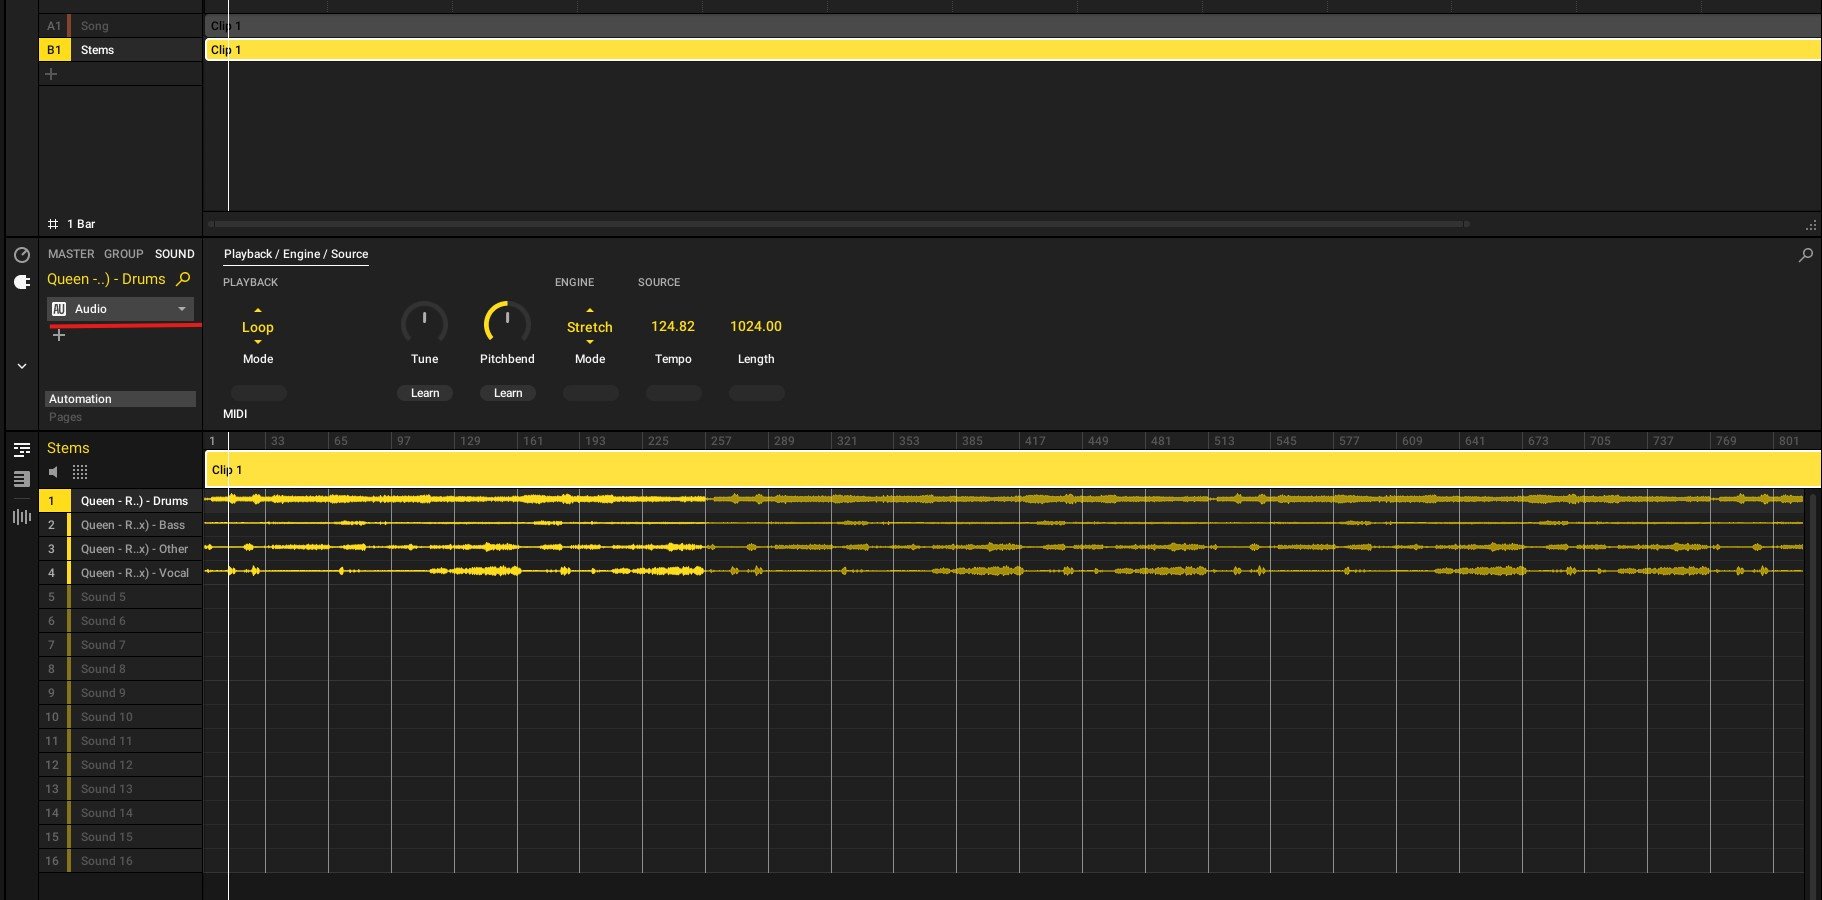Image resolution: width=1822 pixels, height=900 pixels.
Task: Switch to the MASTER tab
Action: coord(71,254)
